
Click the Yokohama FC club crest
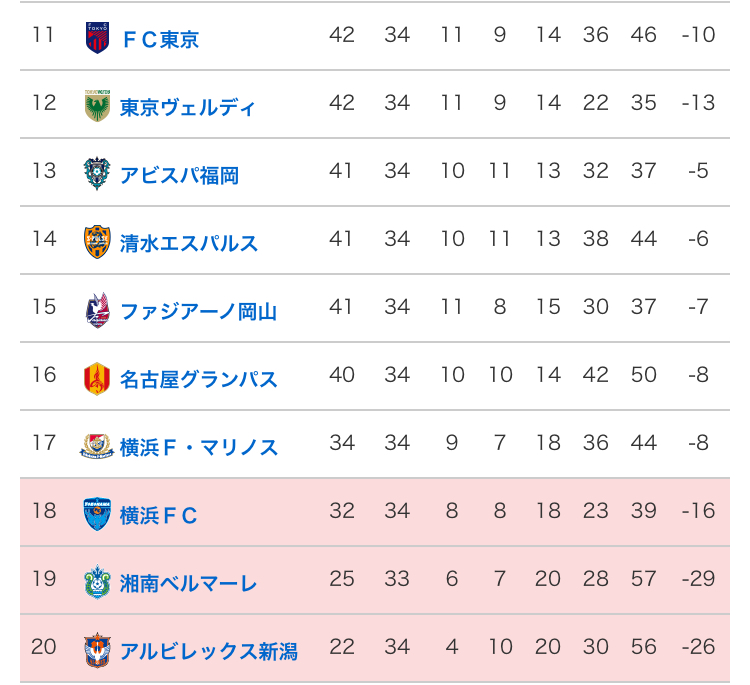(x=97, y=514)
